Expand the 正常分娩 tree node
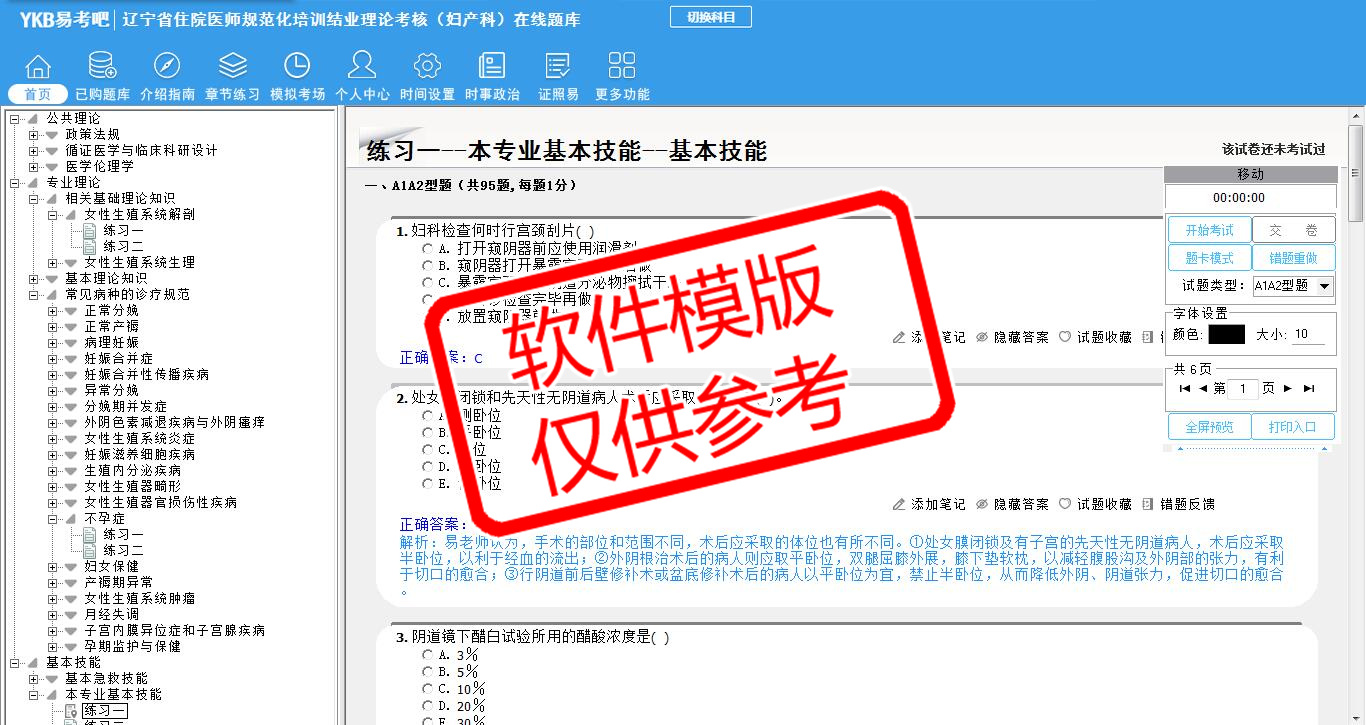1366x725 pixels. (x=53, y=311)
